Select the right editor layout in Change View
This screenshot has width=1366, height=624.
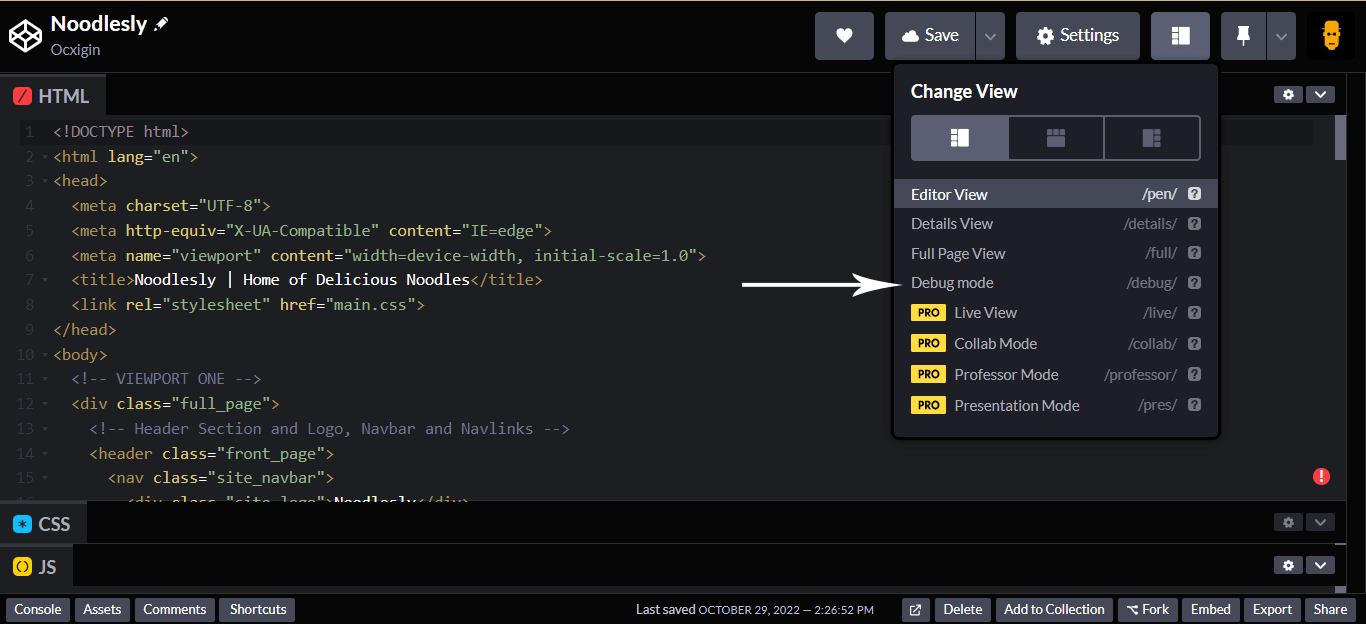[1151, 137]
